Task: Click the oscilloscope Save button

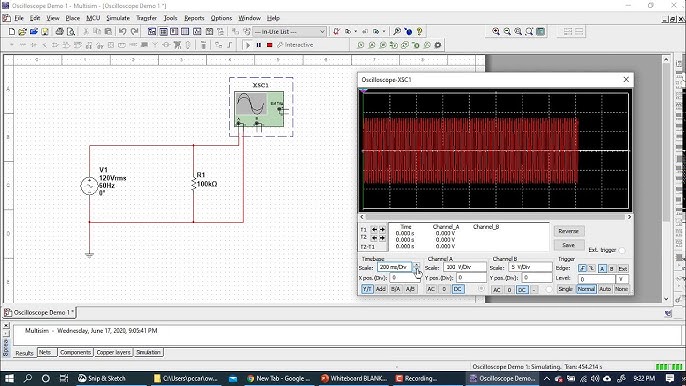Action: click(568, 245)
